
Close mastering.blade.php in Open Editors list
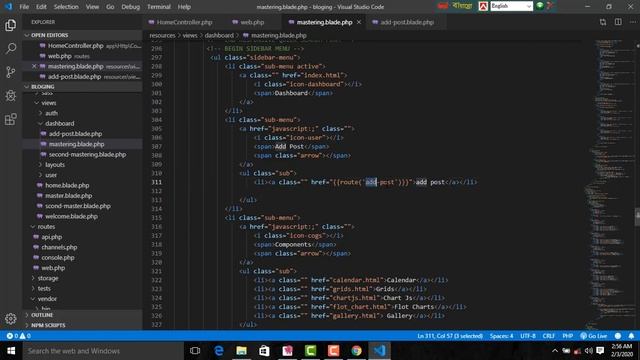point(34,66)
